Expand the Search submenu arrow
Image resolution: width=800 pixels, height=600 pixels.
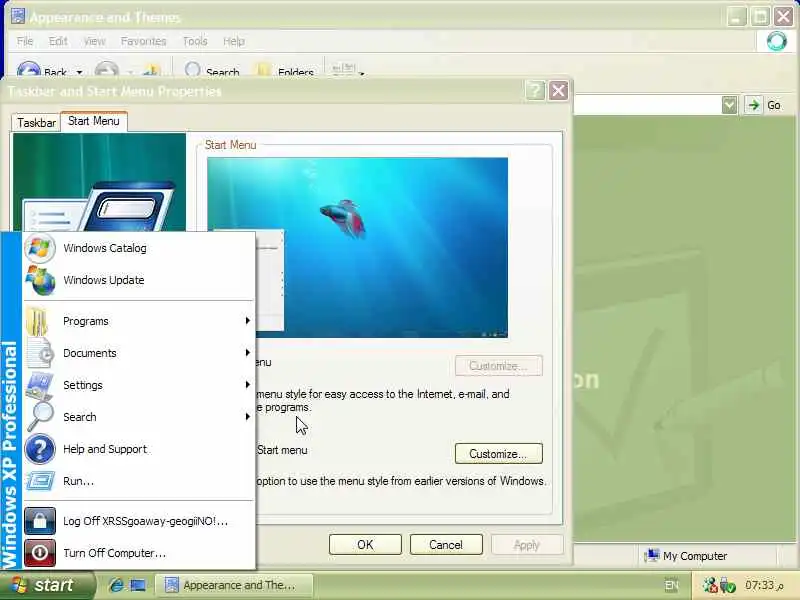tap(247, 417)
